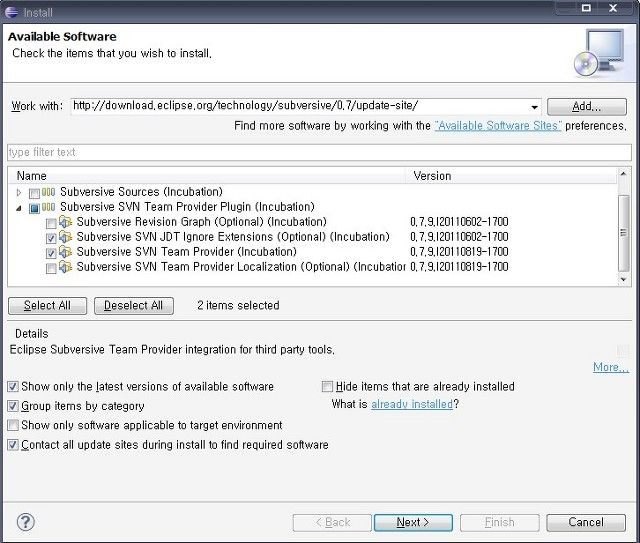Click the More... details link
640x543 pixels.
pyautogui.click(x=611, y=367)
